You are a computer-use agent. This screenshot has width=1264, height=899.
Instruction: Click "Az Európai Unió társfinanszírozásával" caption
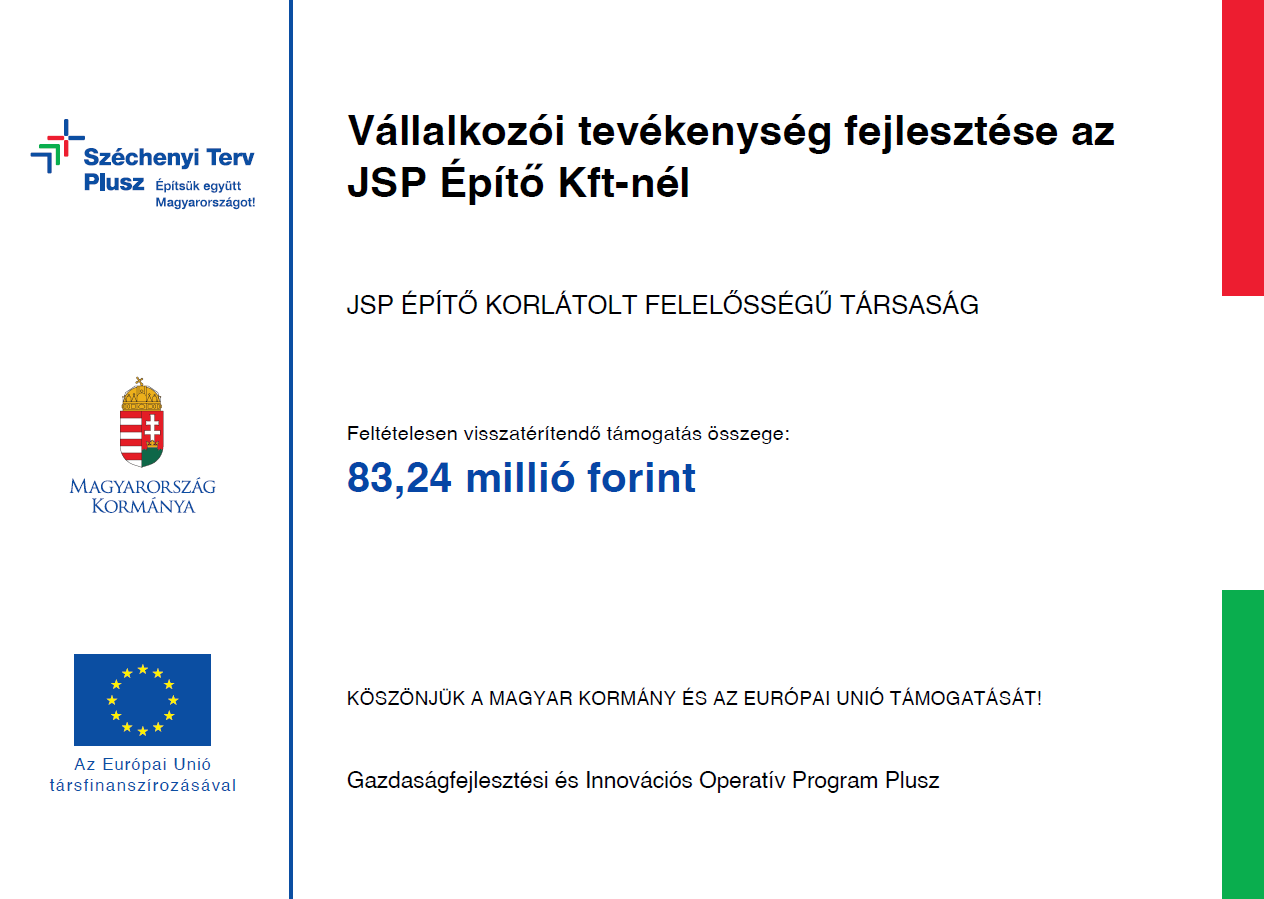pyautogui.click(x=143, y=775)
